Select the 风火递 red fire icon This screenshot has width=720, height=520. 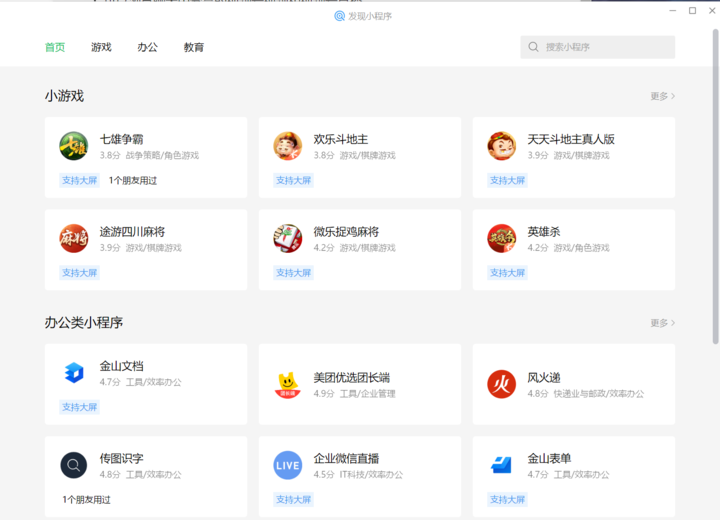pos(501,384)
